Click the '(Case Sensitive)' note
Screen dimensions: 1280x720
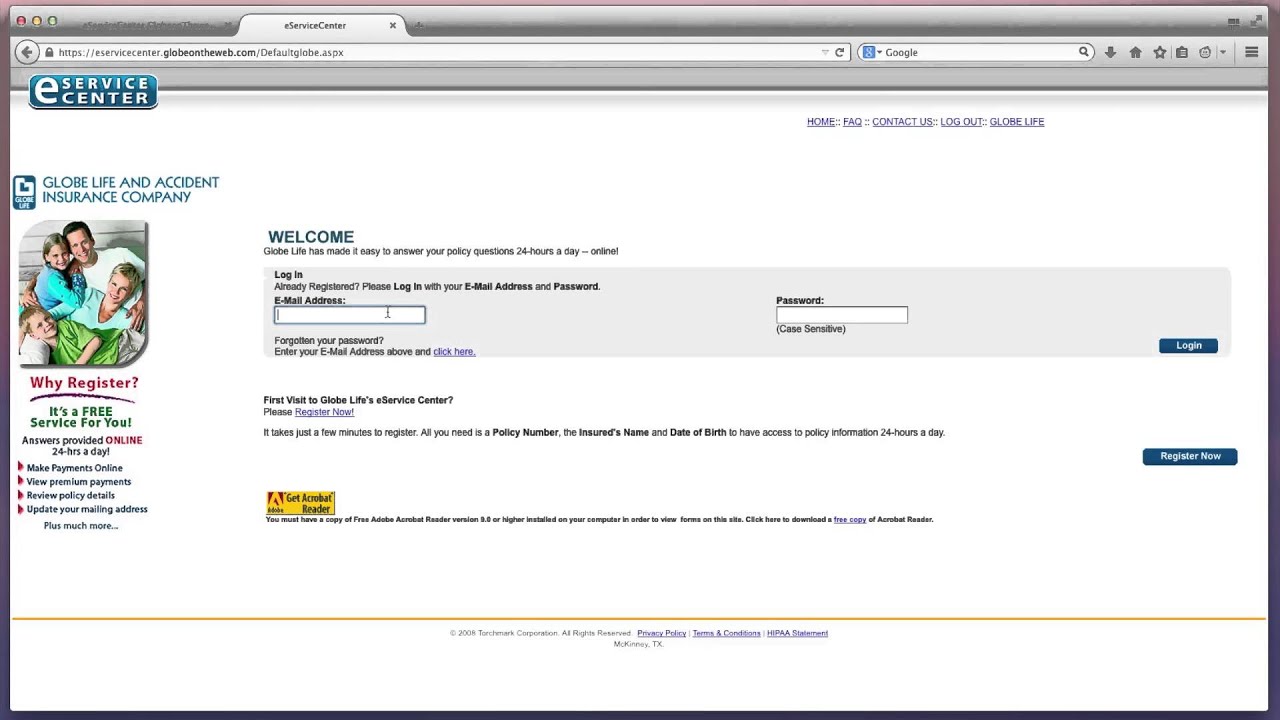811,329
